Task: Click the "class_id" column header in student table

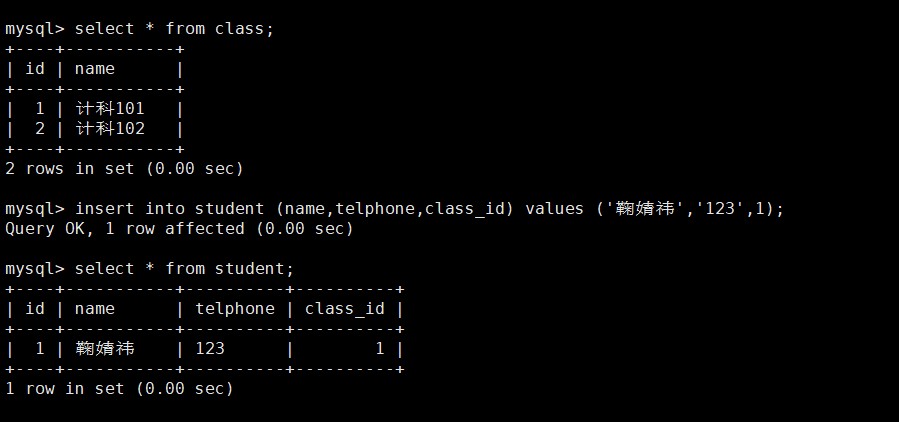Action: (x=344, y=309)
